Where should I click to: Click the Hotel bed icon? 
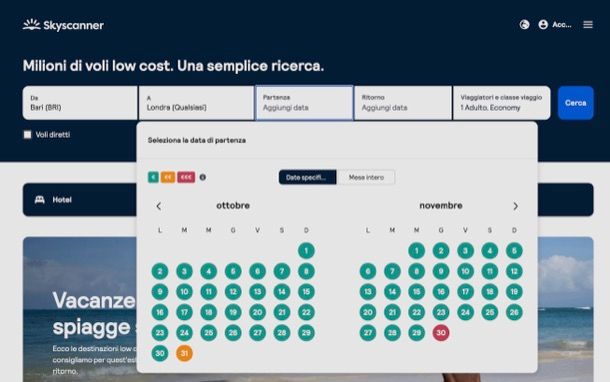point(40,200)
